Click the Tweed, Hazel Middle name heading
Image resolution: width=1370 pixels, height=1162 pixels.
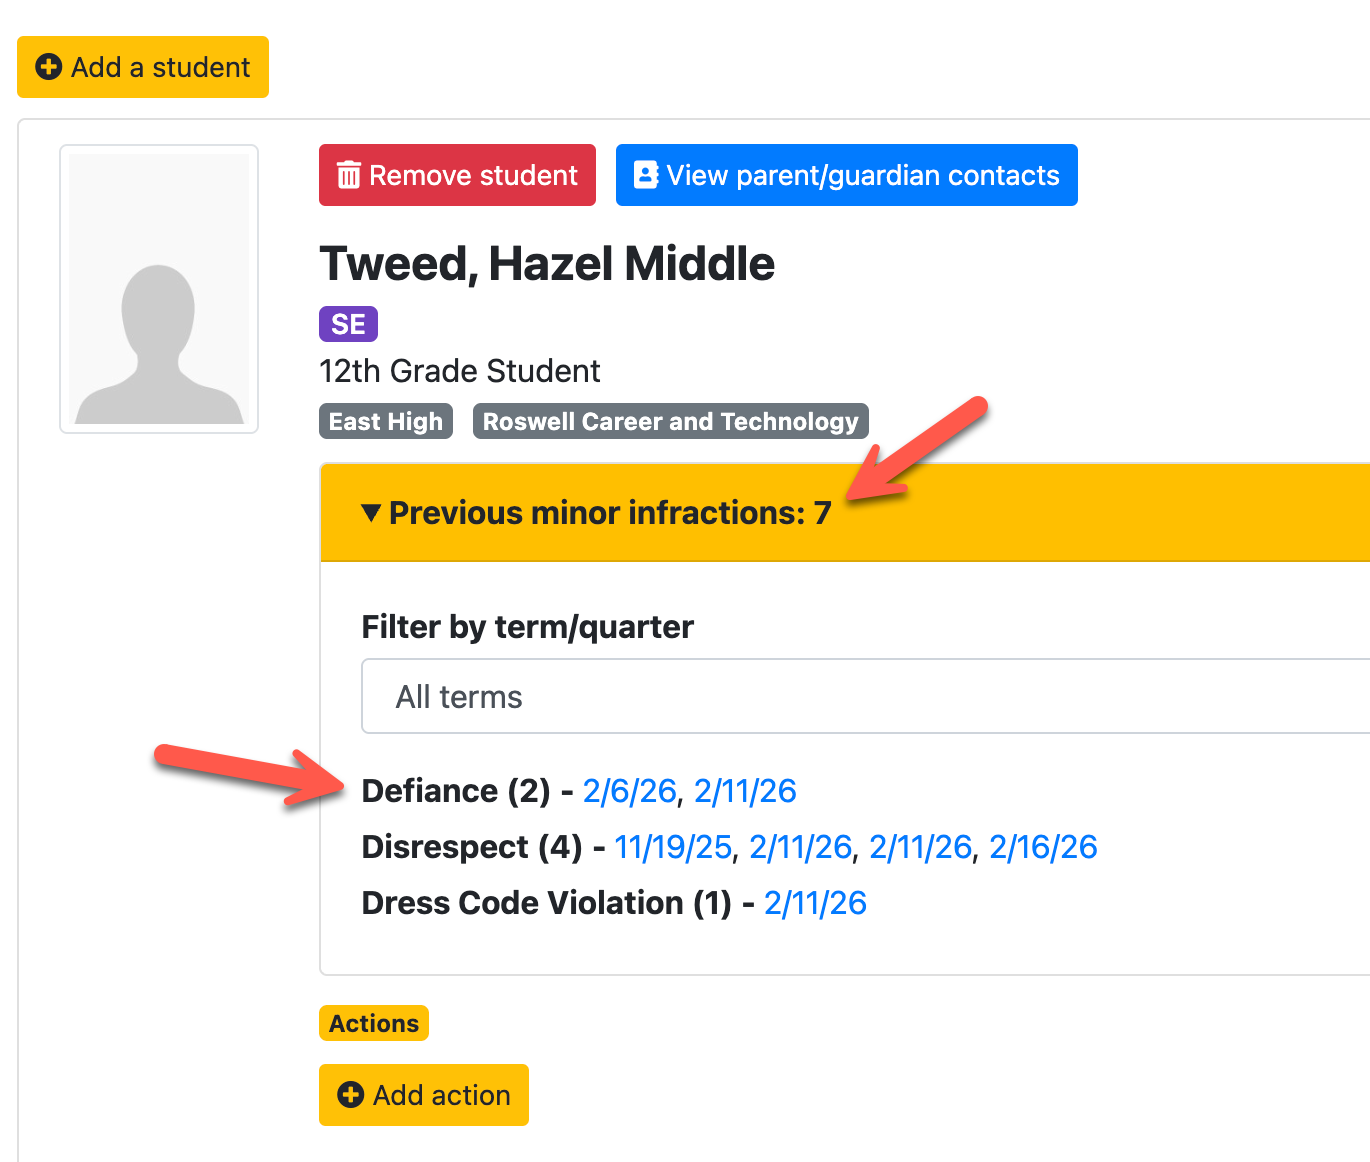[x=547, y=264]
